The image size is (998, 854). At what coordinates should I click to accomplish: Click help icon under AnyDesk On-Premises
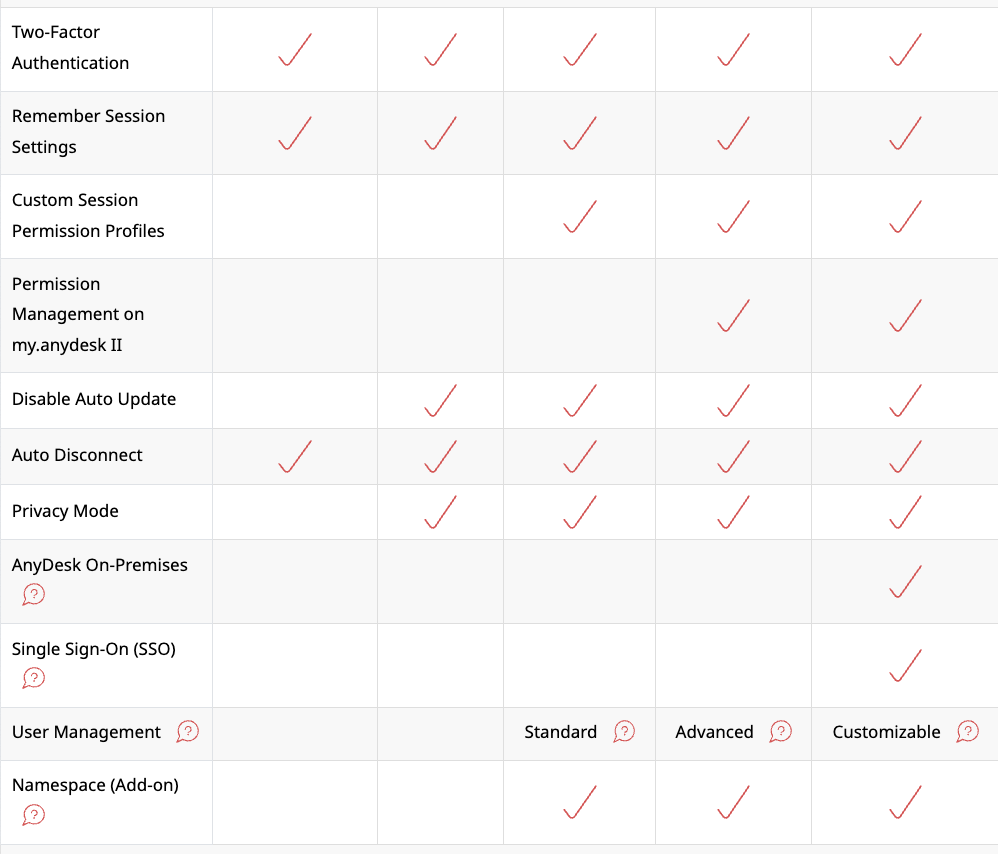point(33,595)
